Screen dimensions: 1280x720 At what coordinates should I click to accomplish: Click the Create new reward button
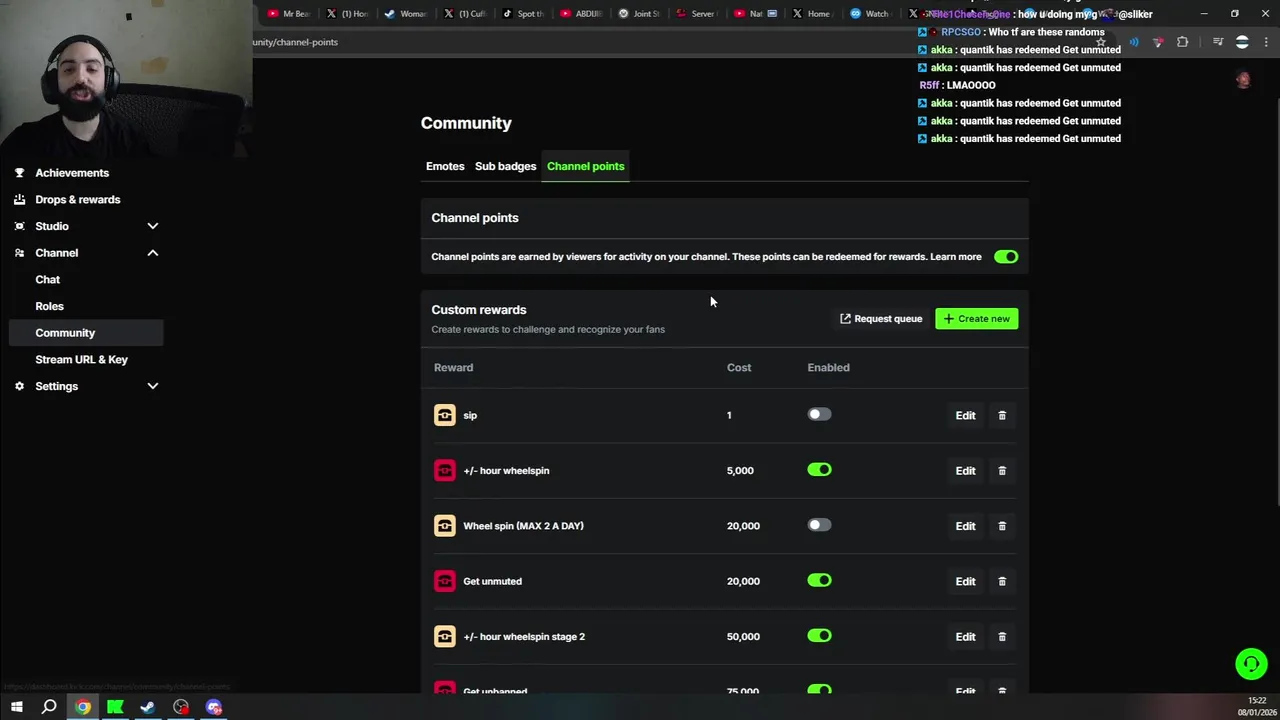click(976, 319)
